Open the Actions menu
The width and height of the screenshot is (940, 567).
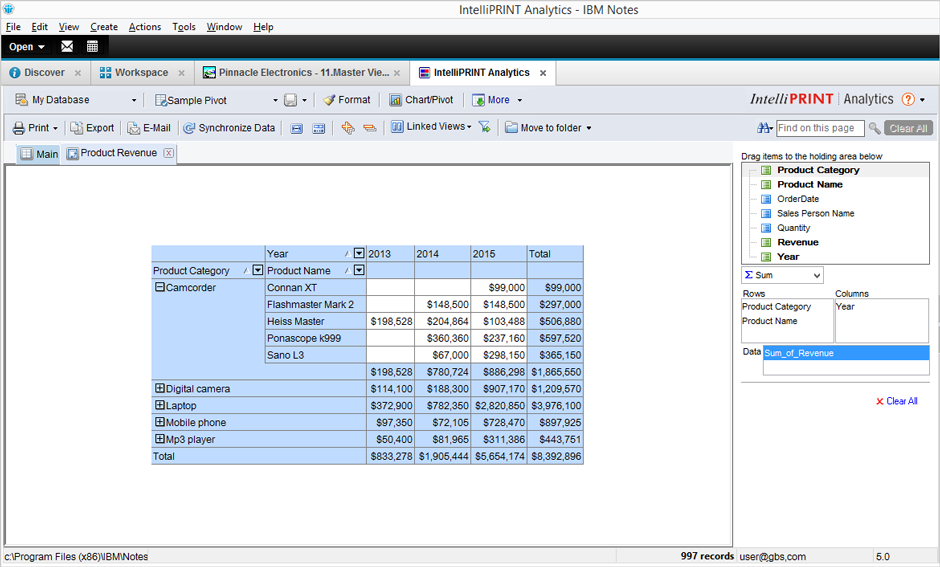pos(145,27)
